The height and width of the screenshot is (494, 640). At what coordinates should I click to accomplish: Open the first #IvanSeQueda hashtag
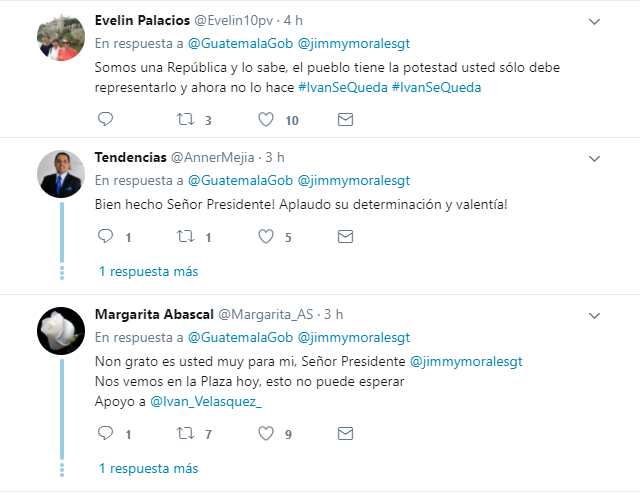click(x=343, y=87)
